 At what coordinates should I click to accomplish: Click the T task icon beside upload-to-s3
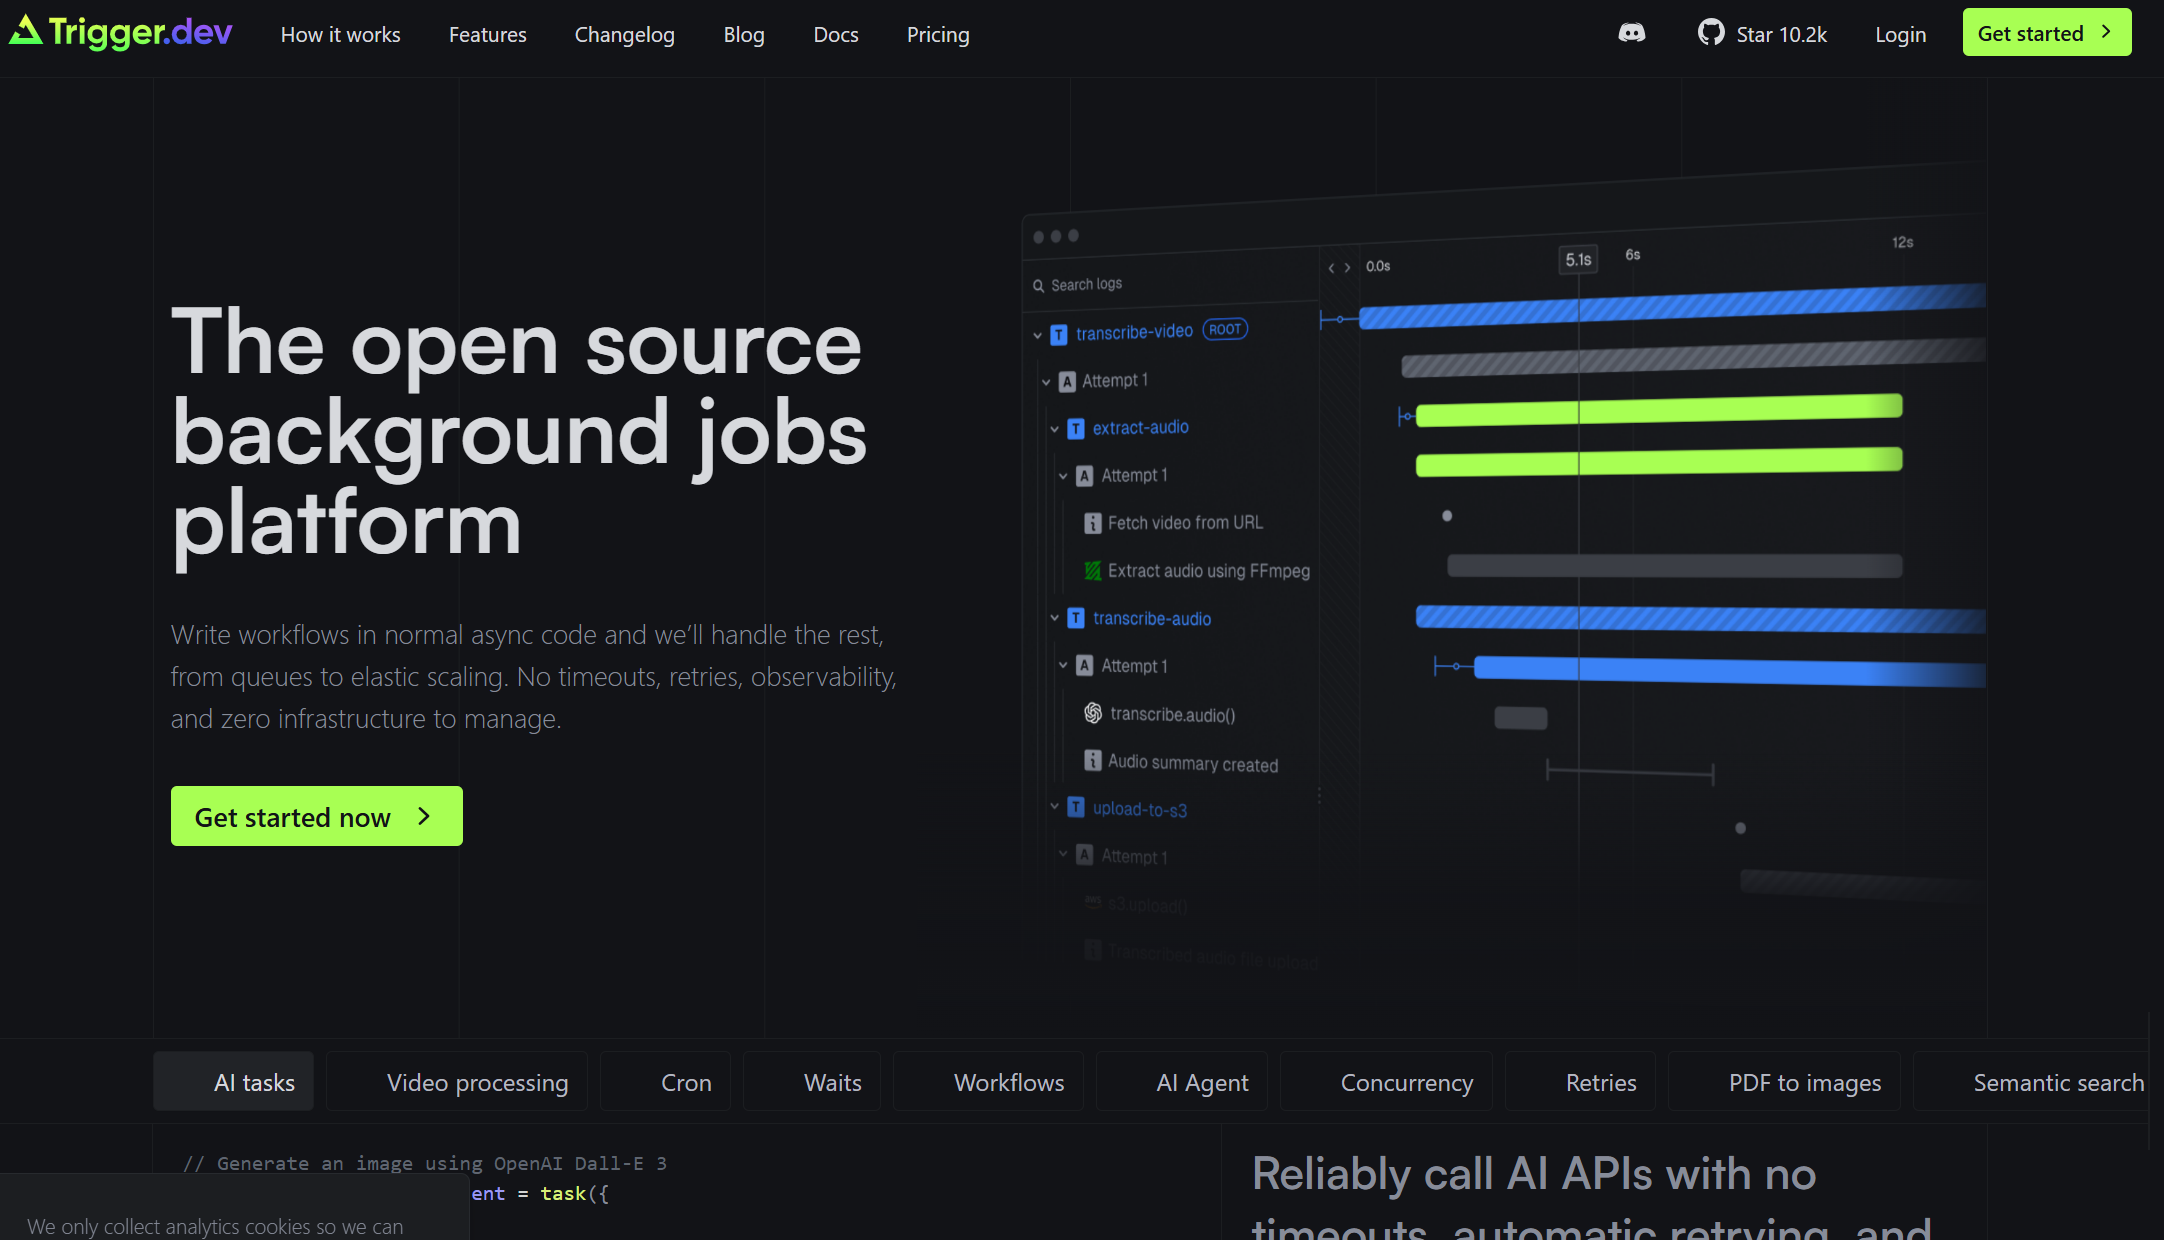click(x=1076, y=807)
